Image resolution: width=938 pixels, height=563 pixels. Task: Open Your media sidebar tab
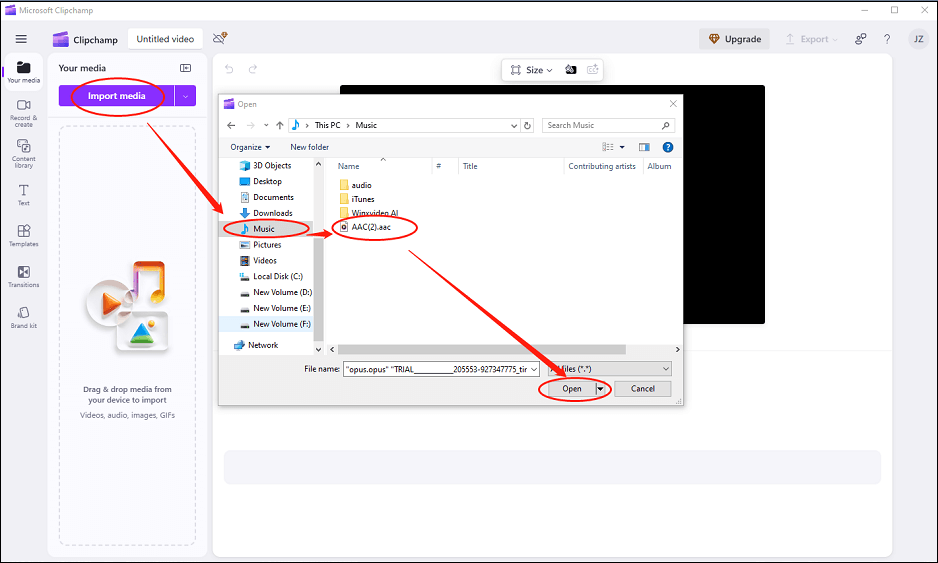click(x=23, y=72)
